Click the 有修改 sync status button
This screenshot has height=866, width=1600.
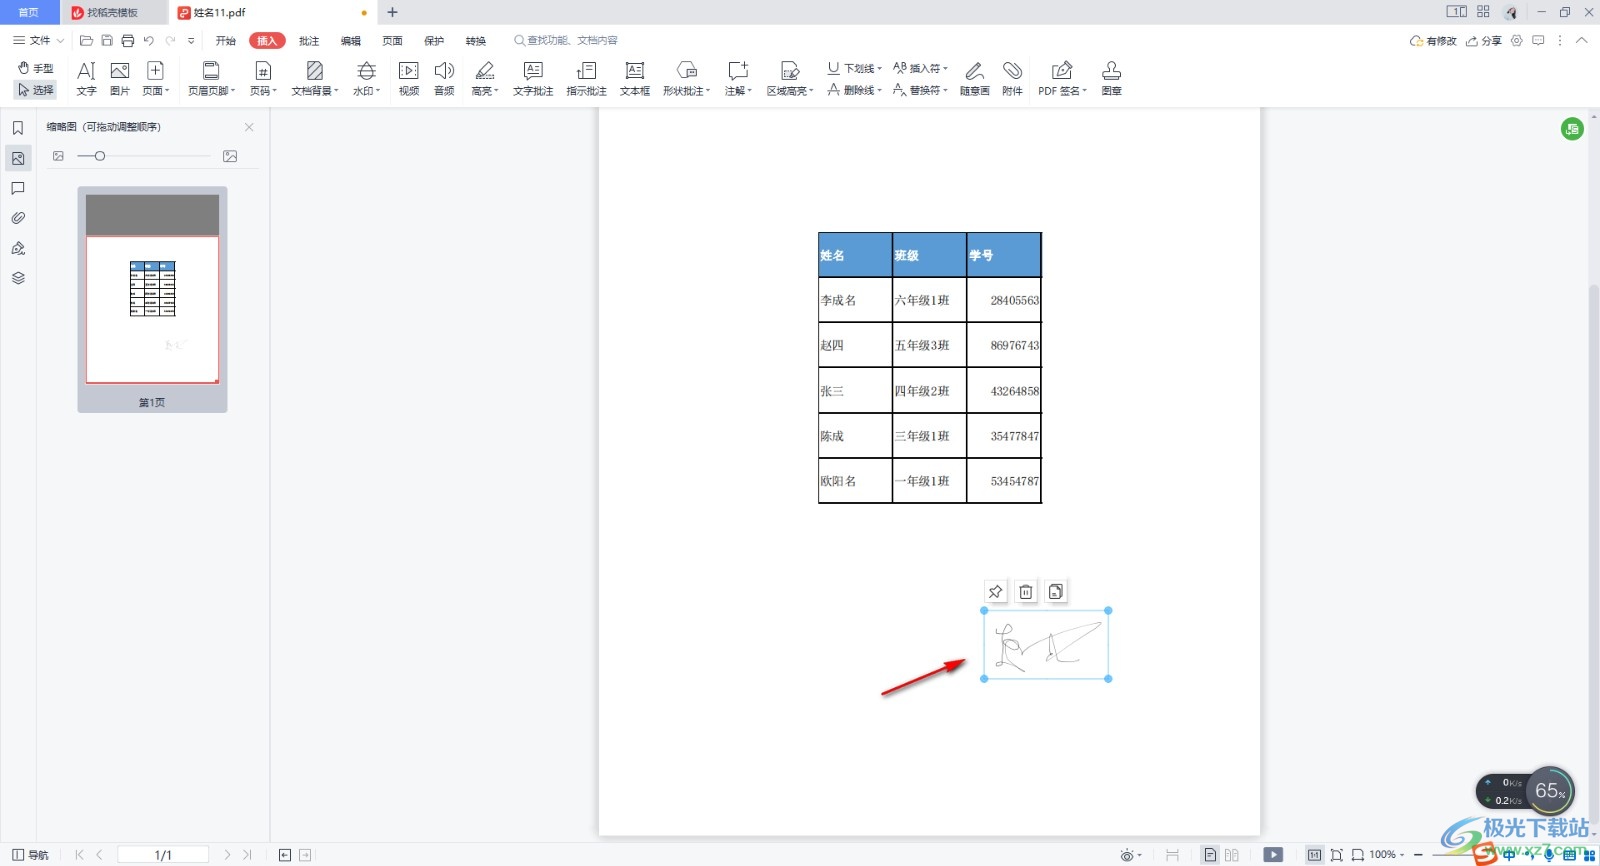1433,41
